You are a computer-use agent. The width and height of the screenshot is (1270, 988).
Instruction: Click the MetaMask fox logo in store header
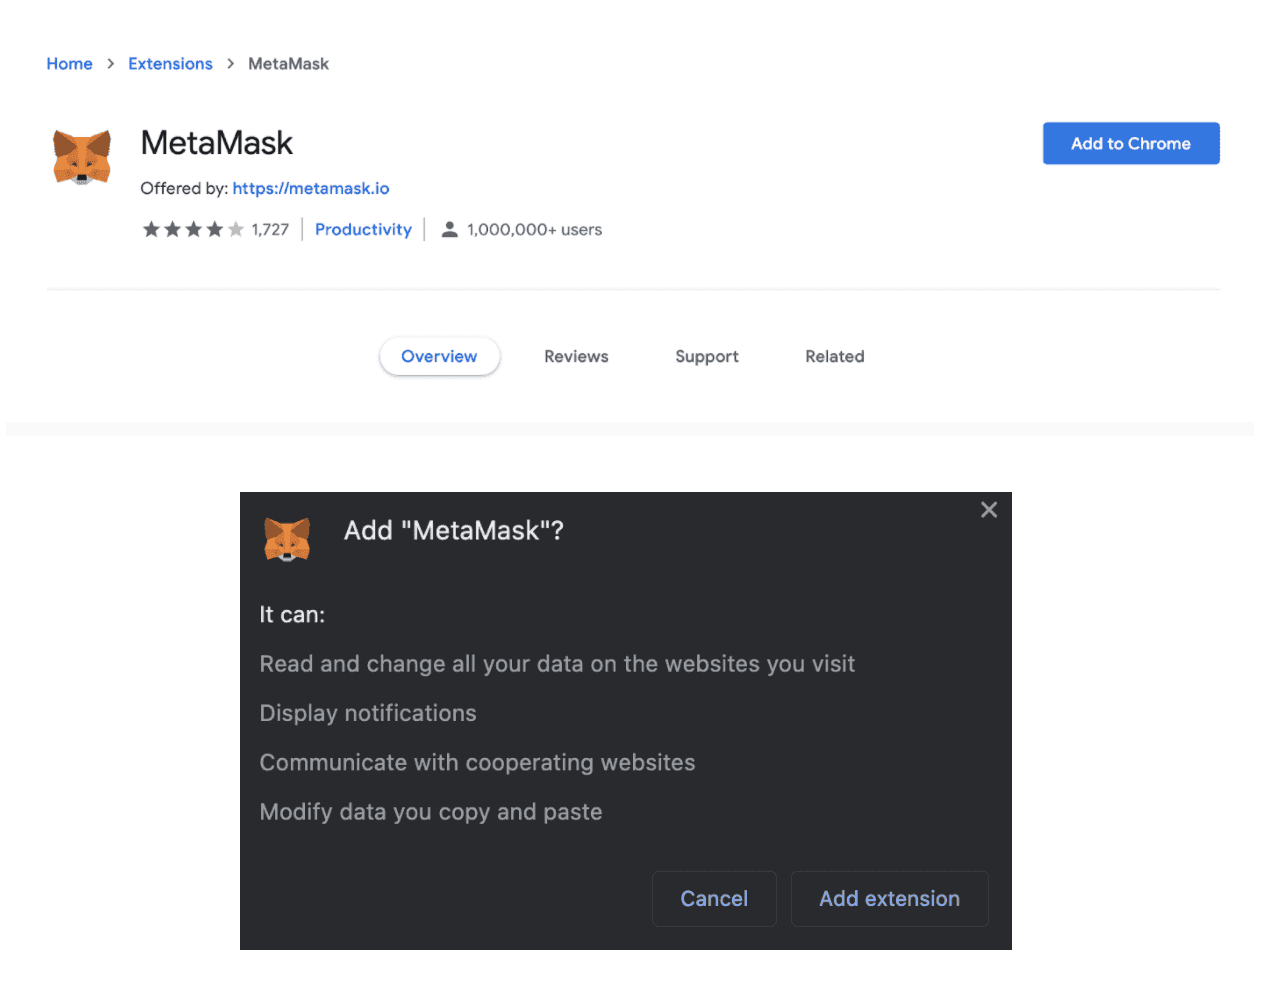point(82,157)
